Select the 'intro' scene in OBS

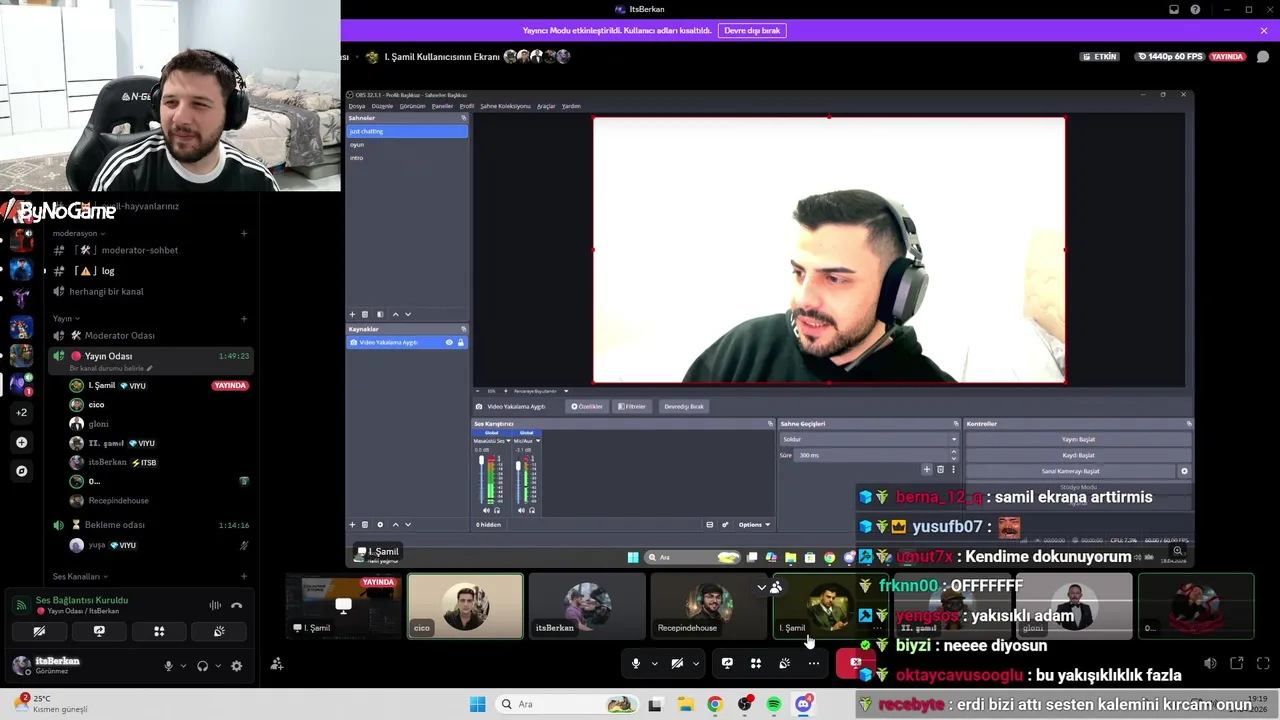coord(407,157)
